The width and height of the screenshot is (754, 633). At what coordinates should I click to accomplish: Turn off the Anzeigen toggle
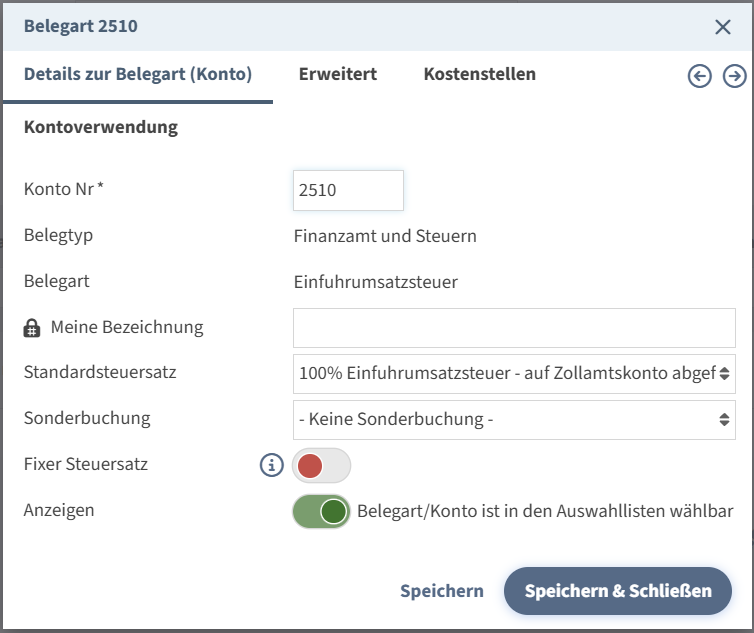pyautogui.click(x=321, y=512)
